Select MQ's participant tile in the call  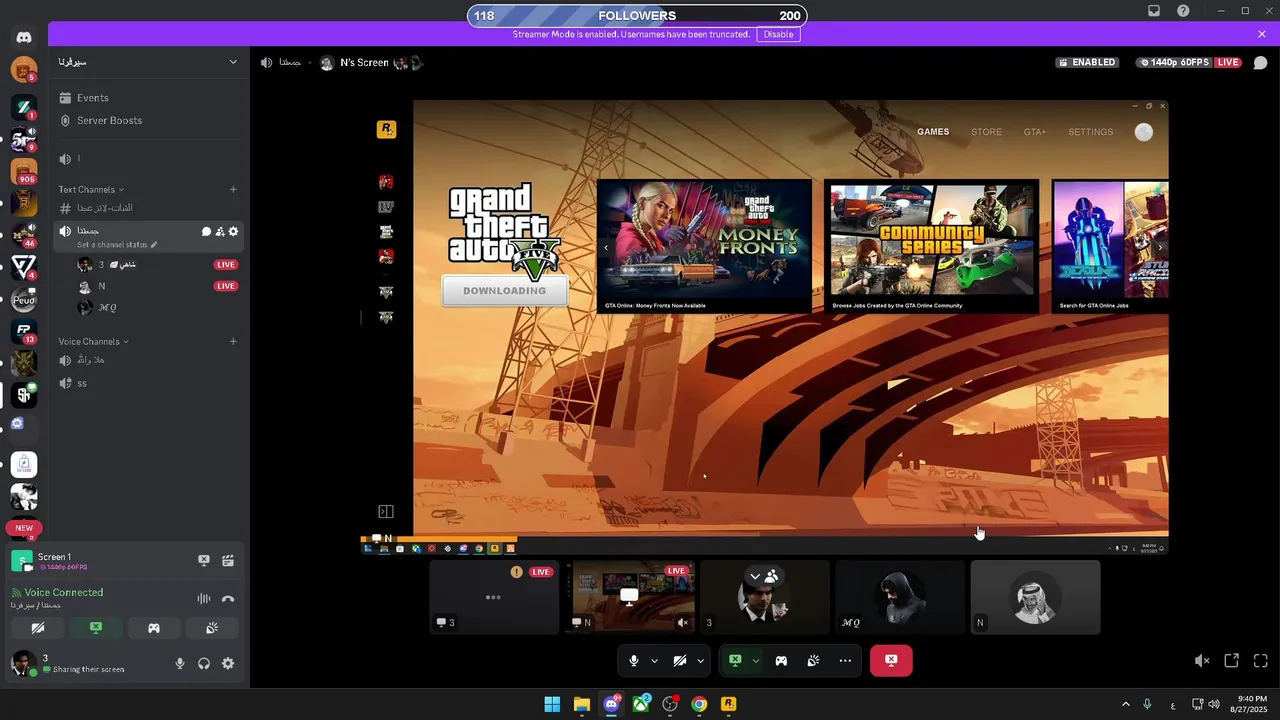[900, 597]
